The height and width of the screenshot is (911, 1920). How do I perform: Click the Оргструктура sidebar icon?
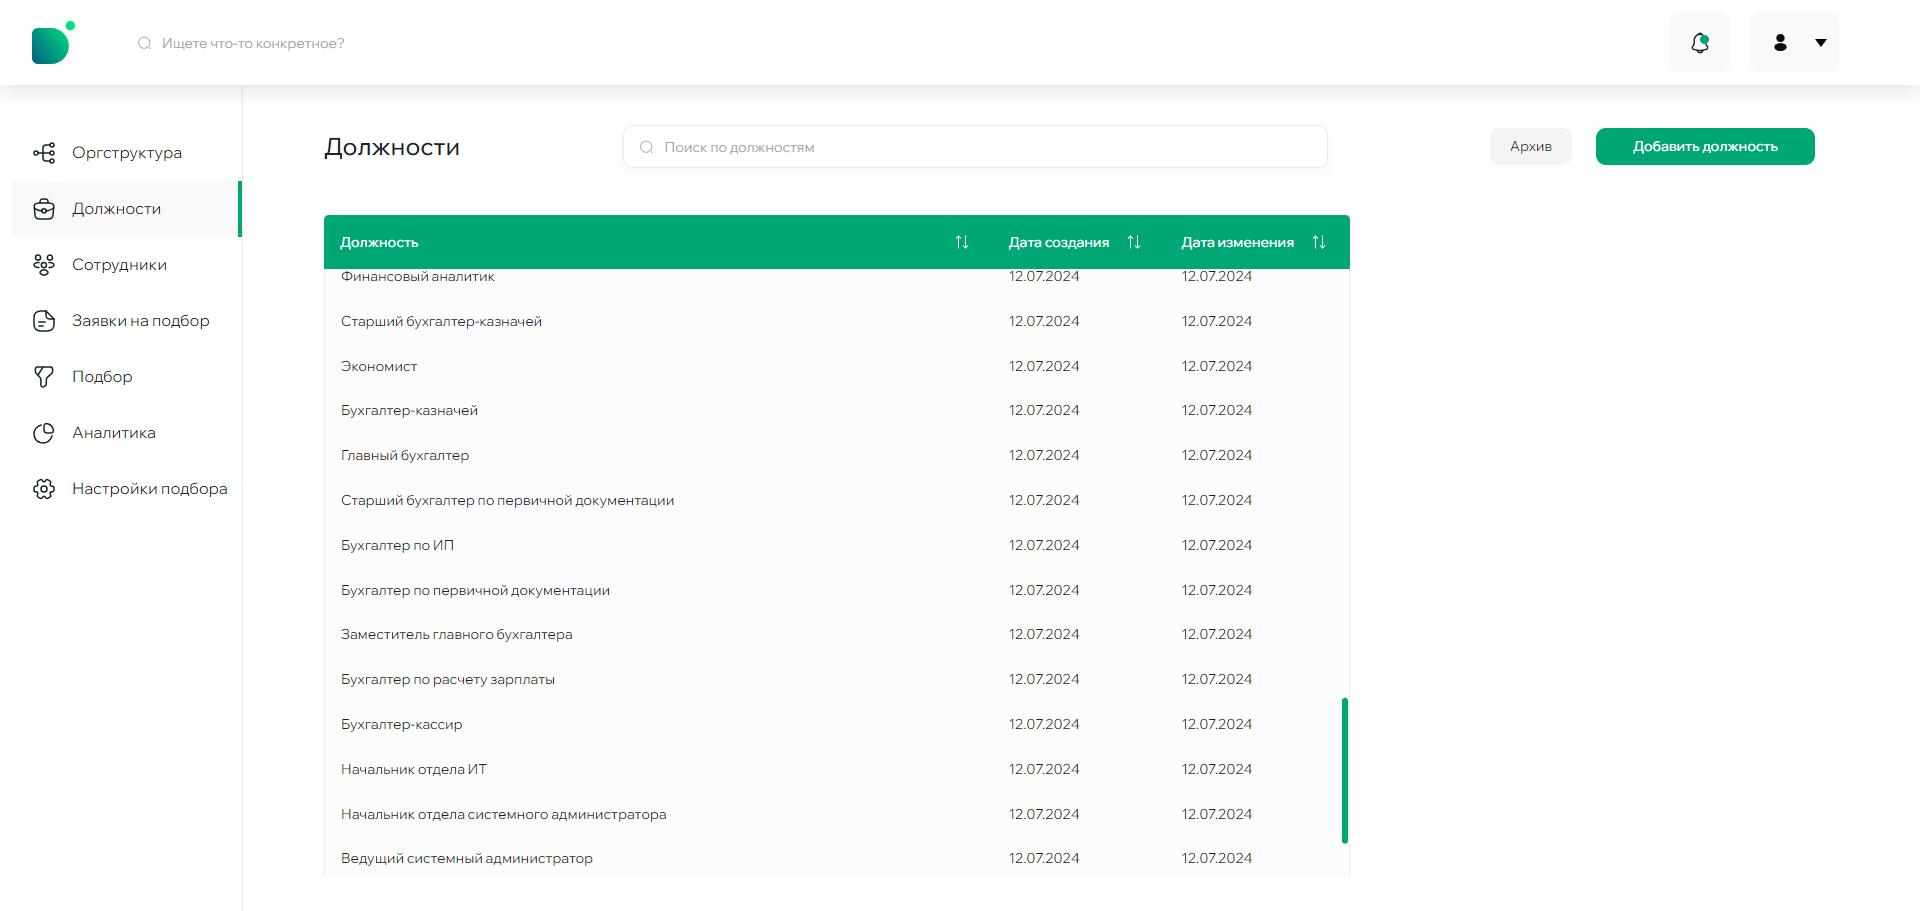coord(44,153)
